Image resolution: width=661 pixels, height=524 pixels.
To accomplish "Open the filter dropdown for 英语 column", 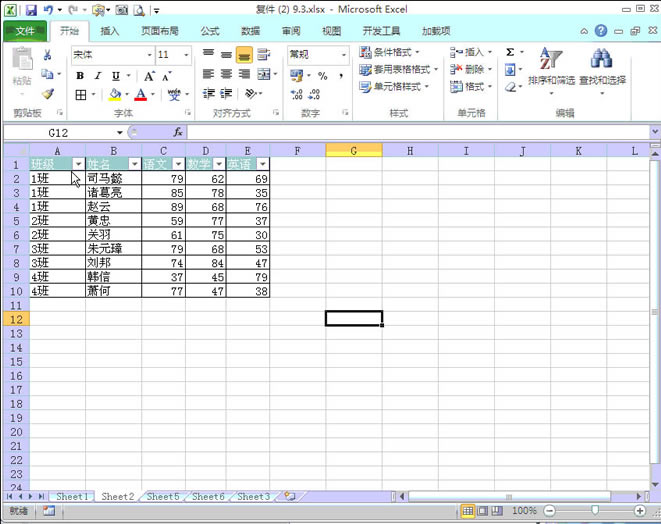I will (262, 164).
